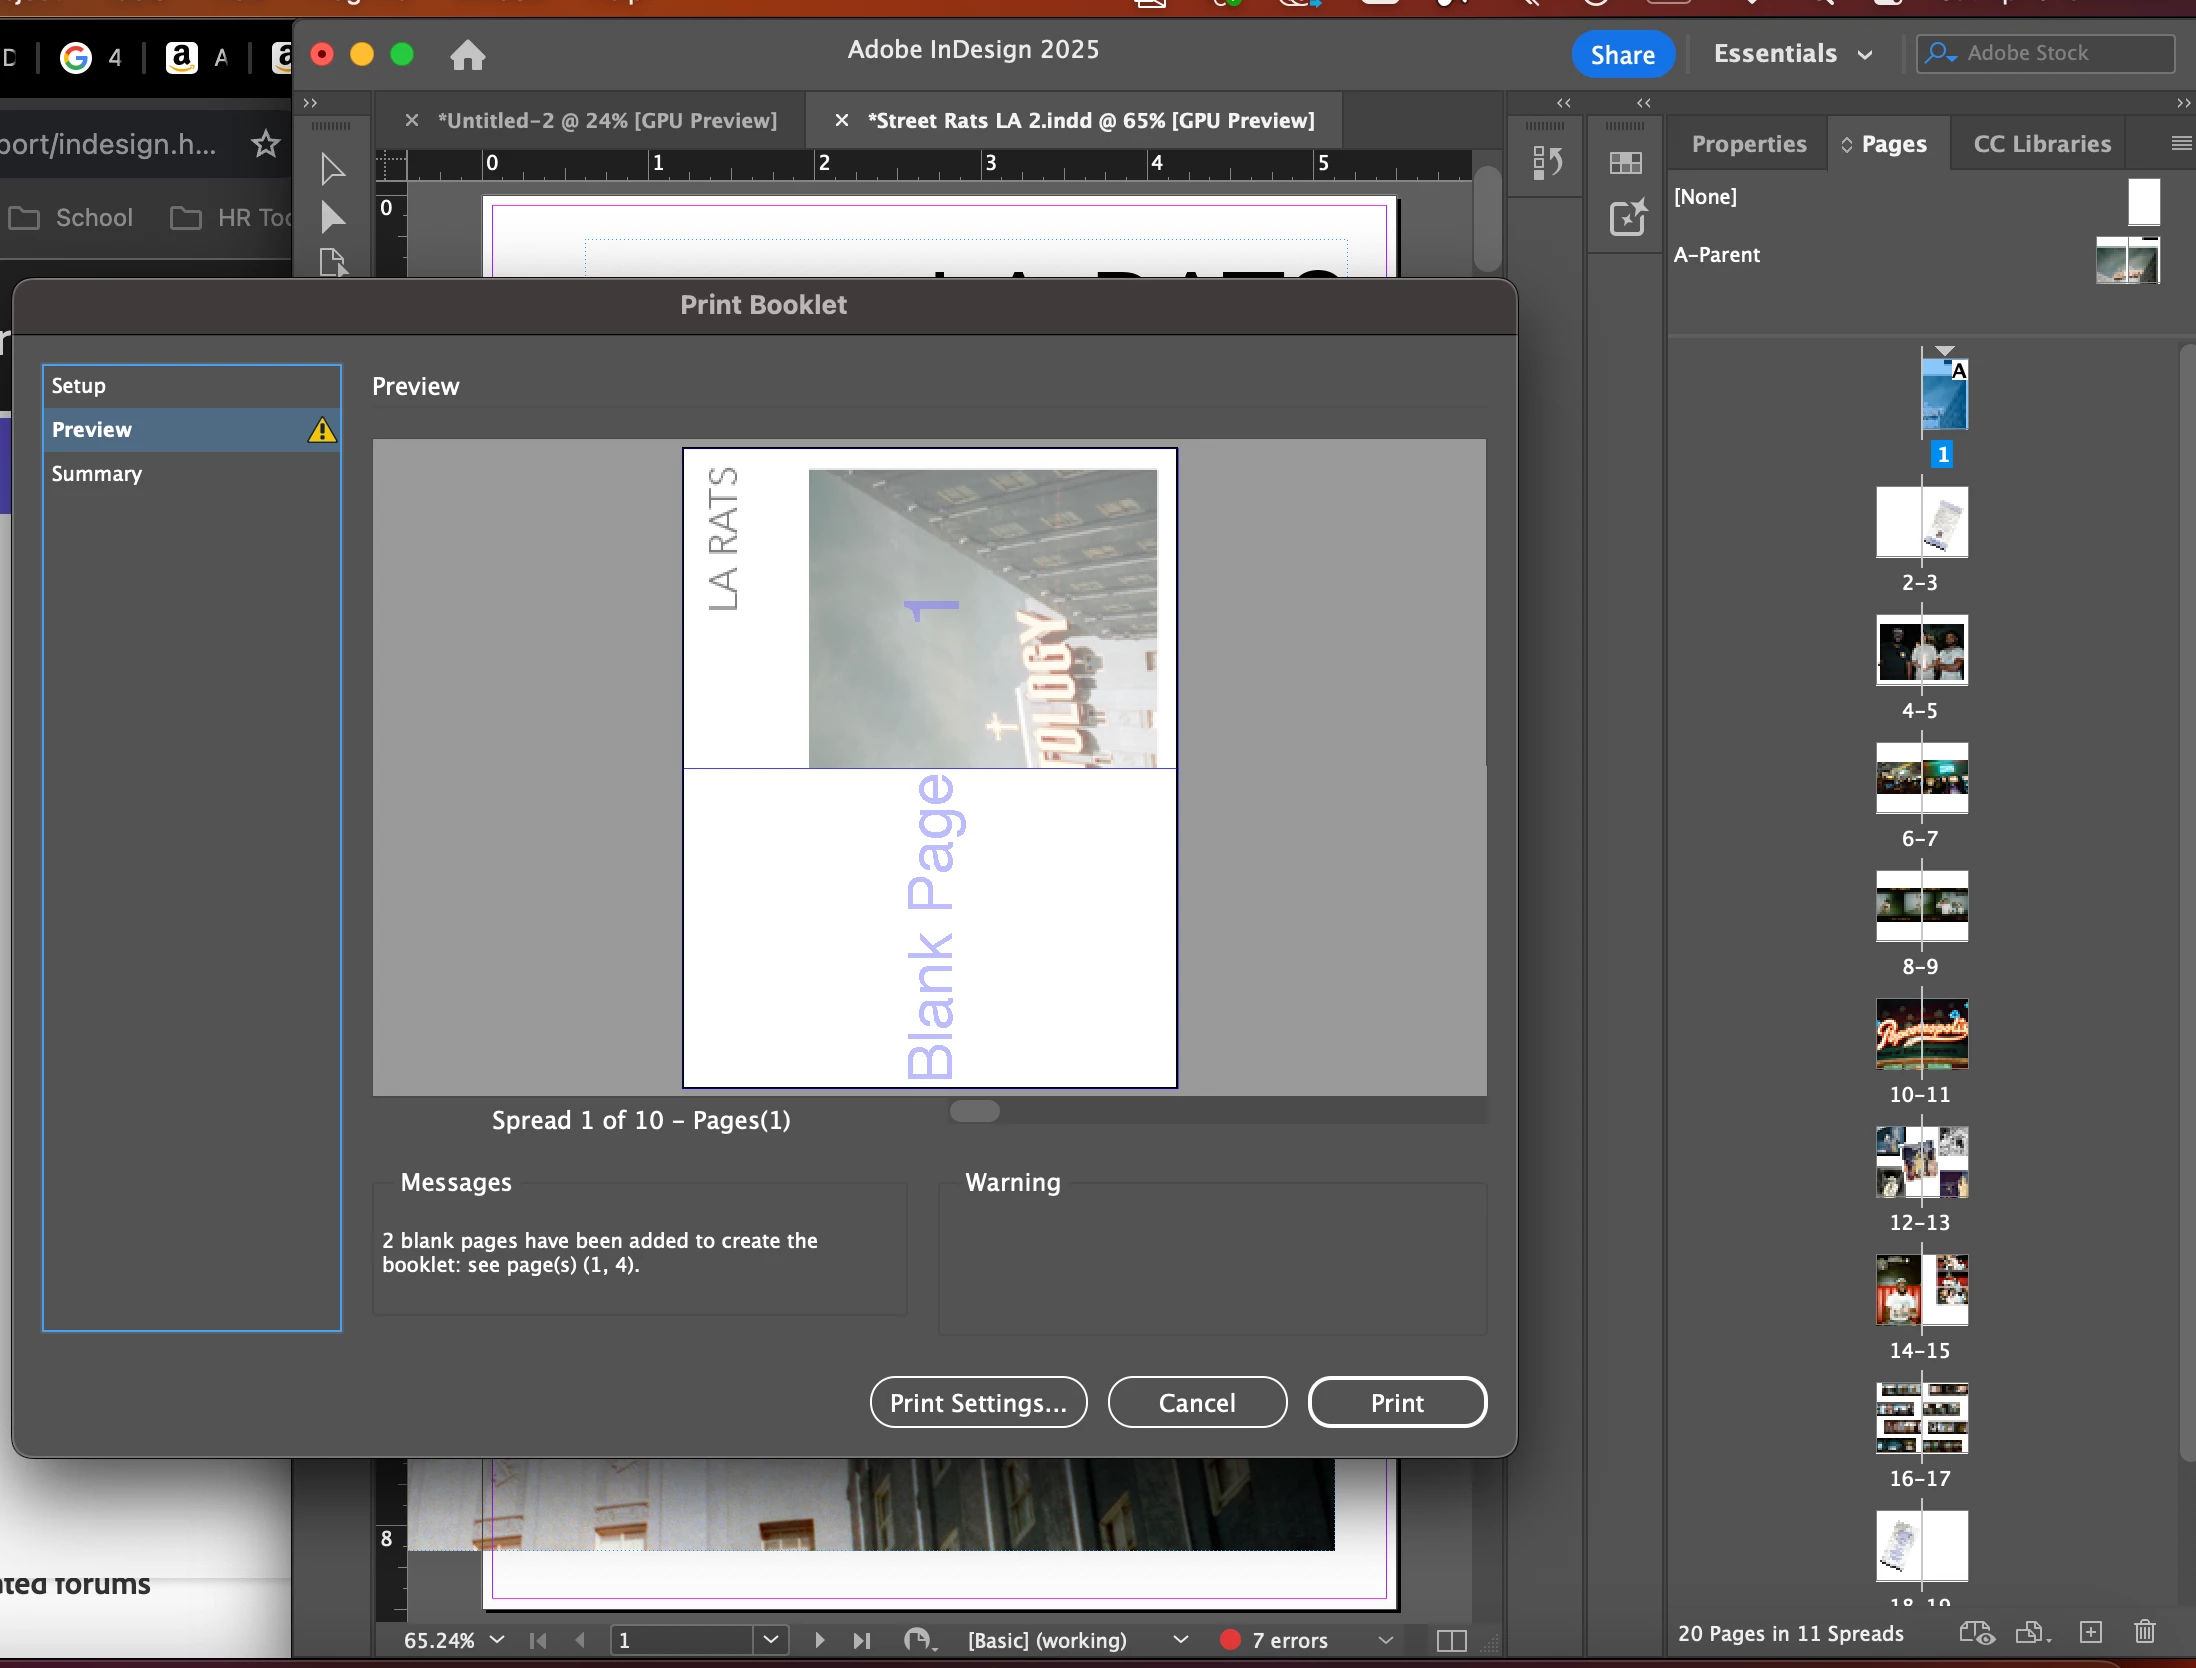Click the red preflight errors indicator
The image size is (2196, 1668).
1230,1640
